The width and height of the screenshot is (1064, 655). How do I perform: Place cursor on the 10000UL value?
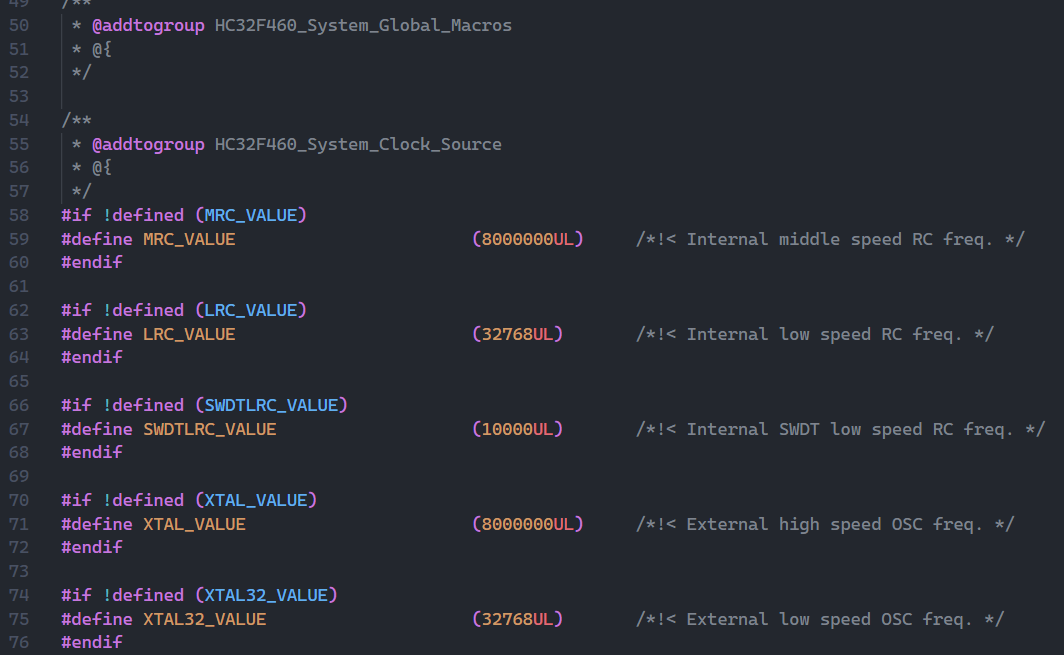(517, 429)
